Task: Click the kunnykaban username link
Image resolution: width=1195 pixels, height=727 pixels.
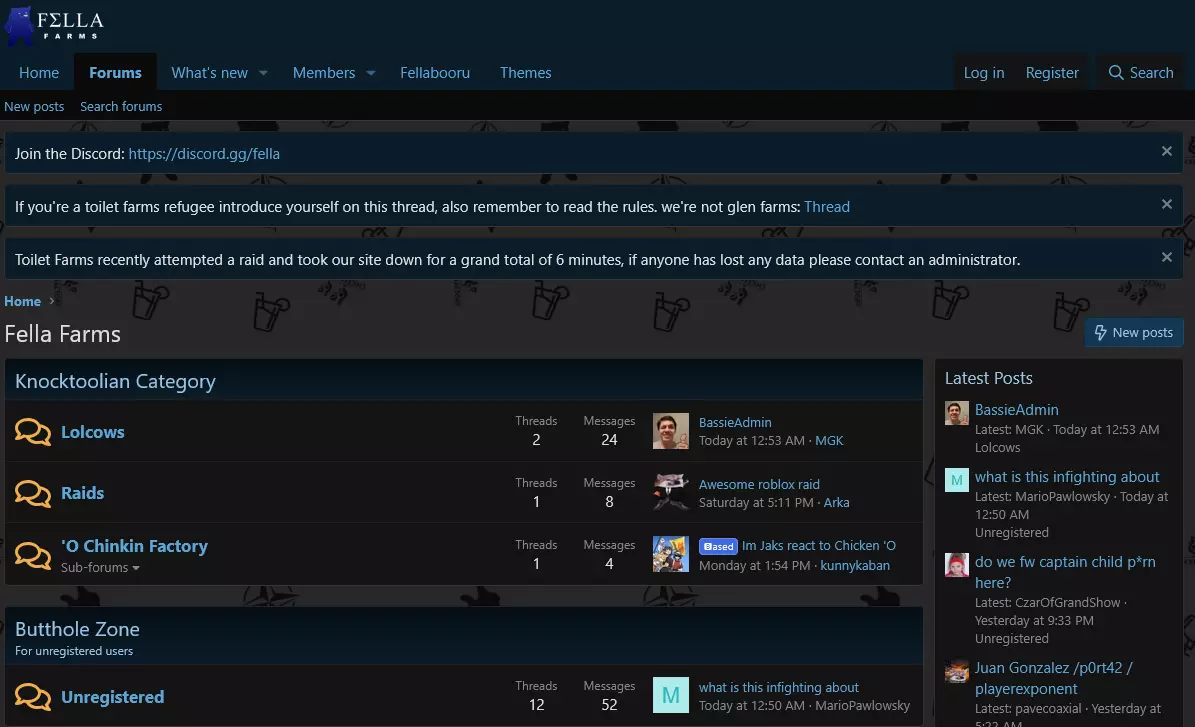Action: pos(854,565)
